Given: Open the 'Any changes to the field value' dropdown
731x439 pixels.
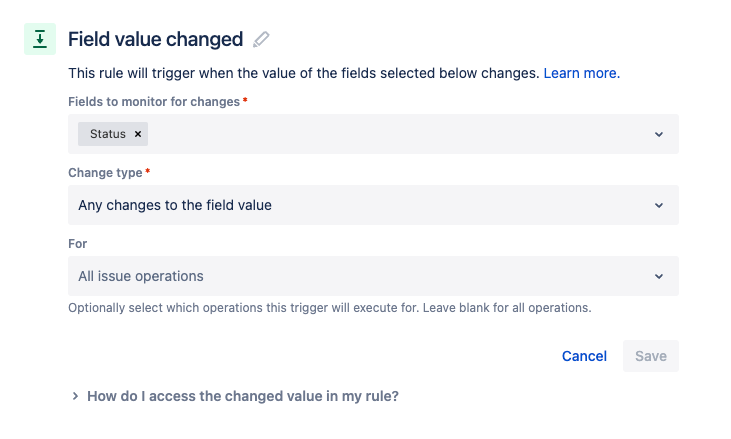Looking at the screenshot, I should pos(373,205).
